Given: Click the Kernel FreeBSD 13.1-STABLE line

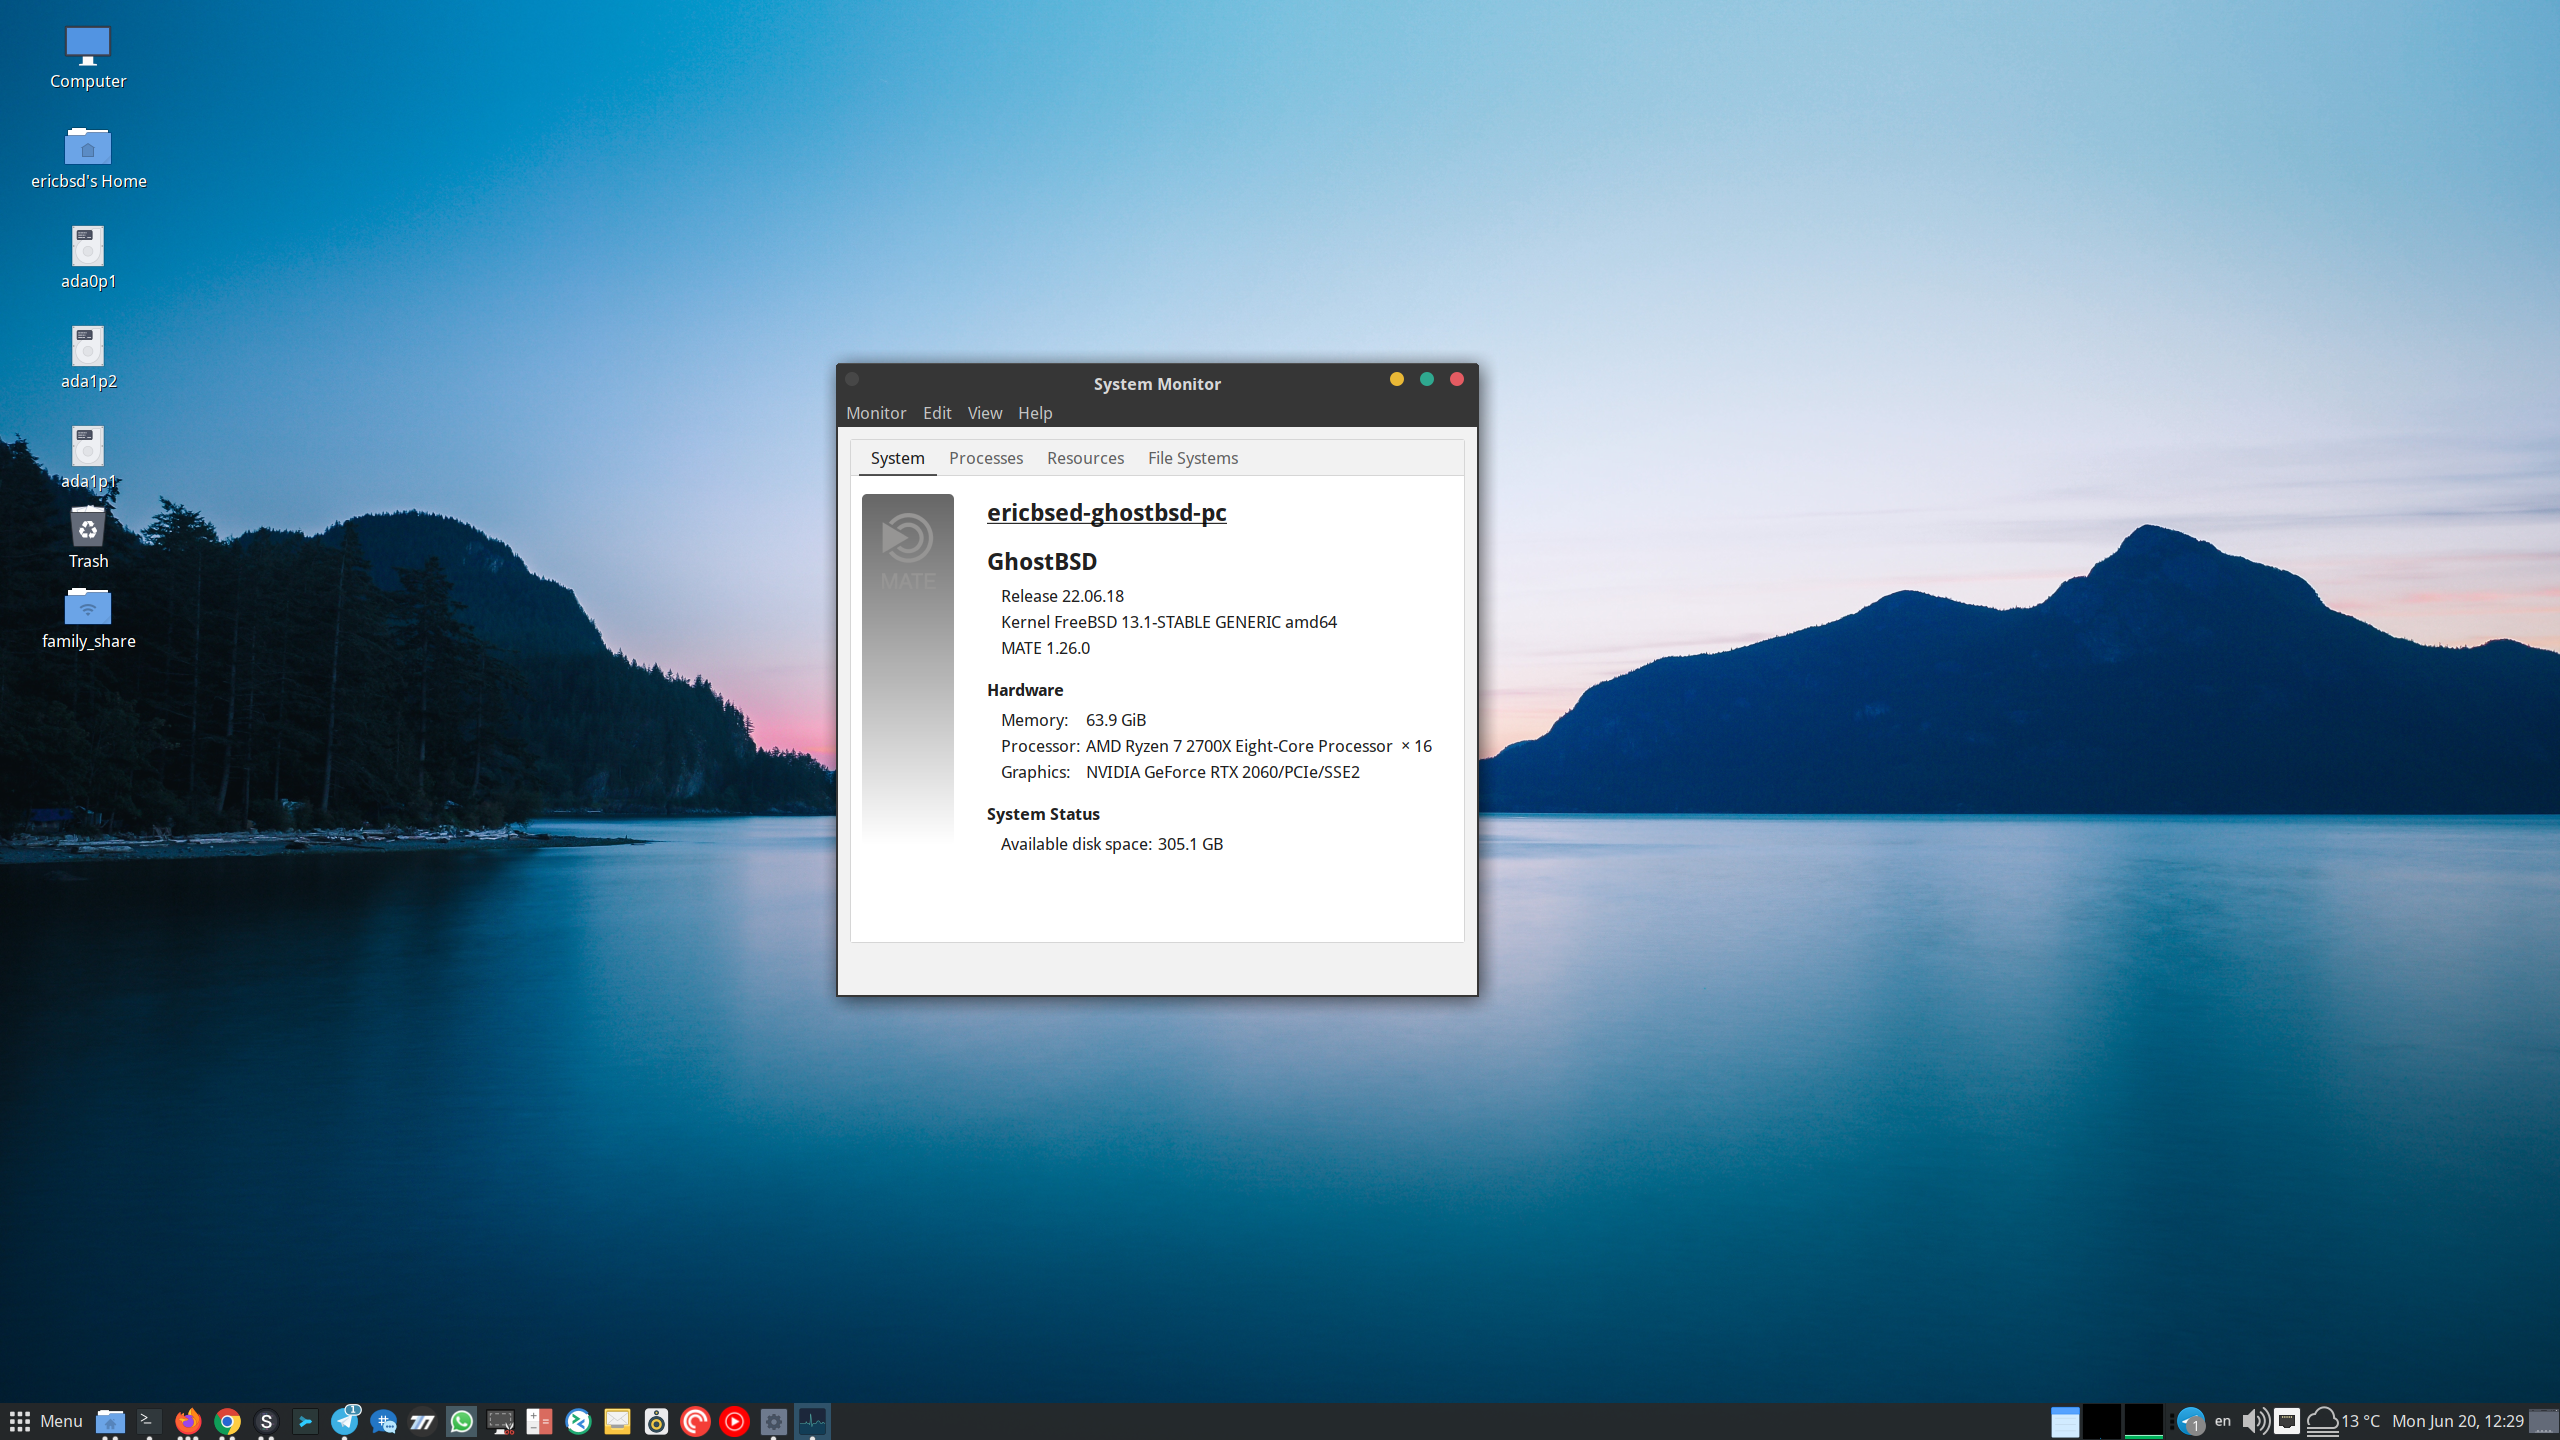Looking at the screenshot, I should coord(1168,622).
